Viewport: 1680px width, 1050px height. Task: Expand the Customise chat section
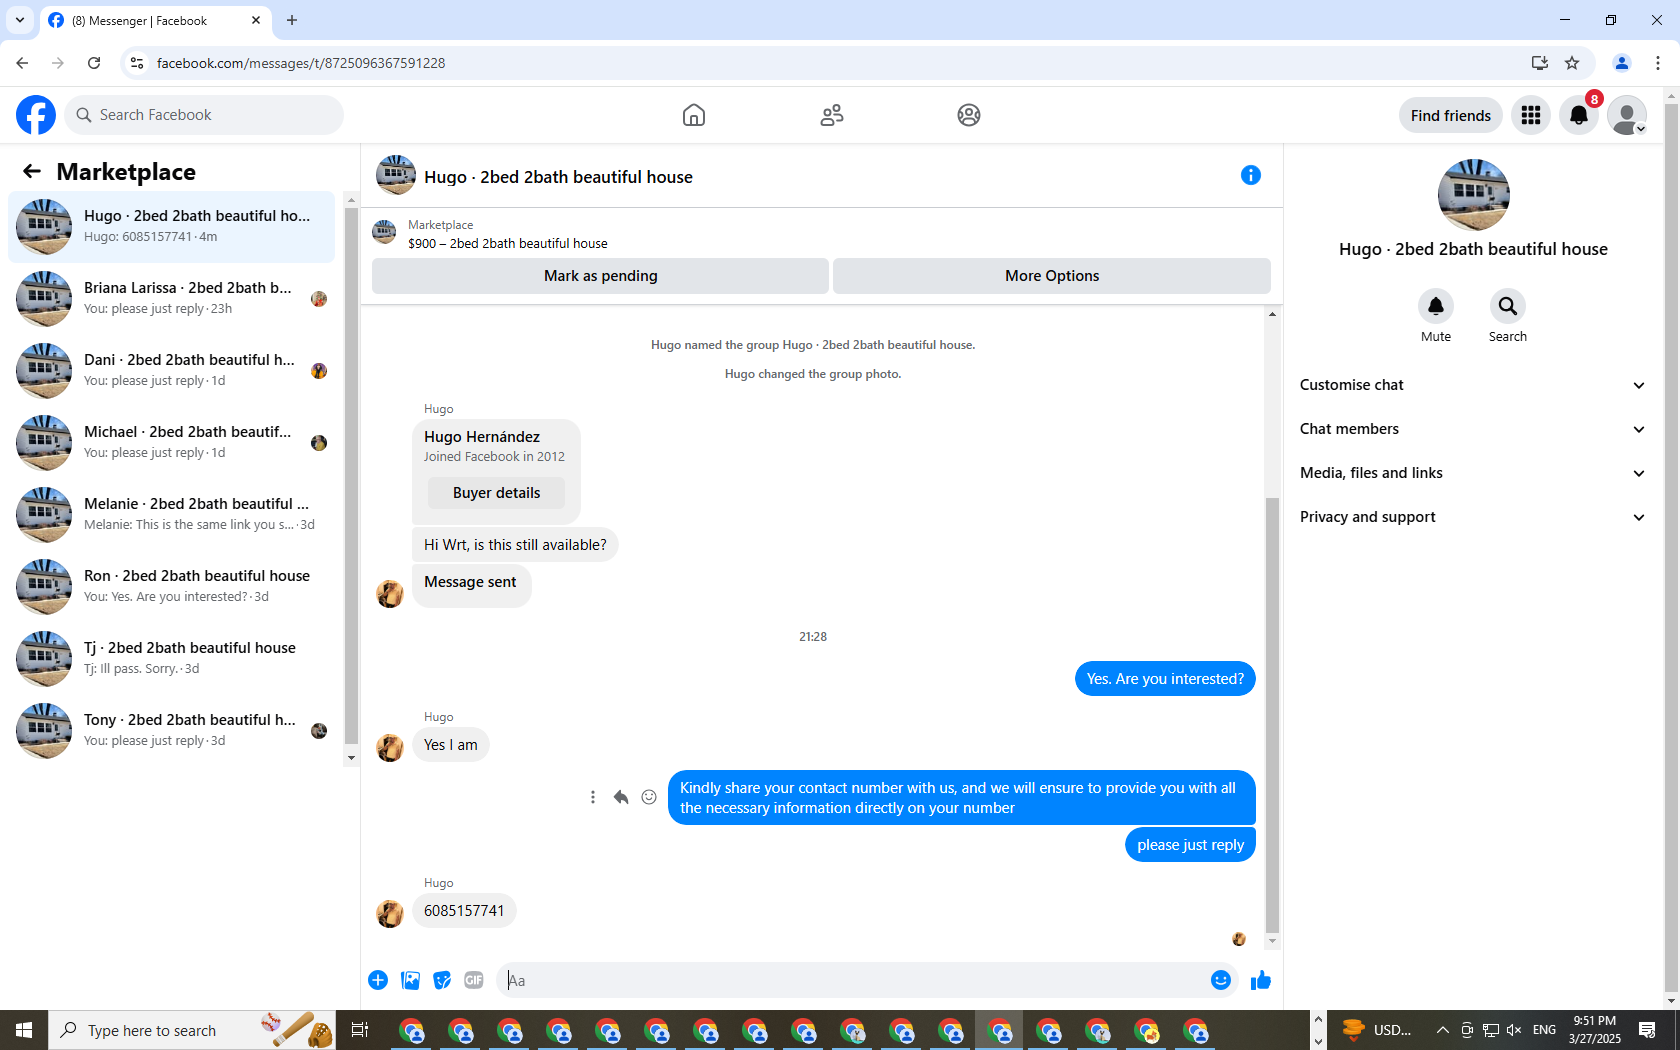pyautogui.click(x=1472, y=385)
